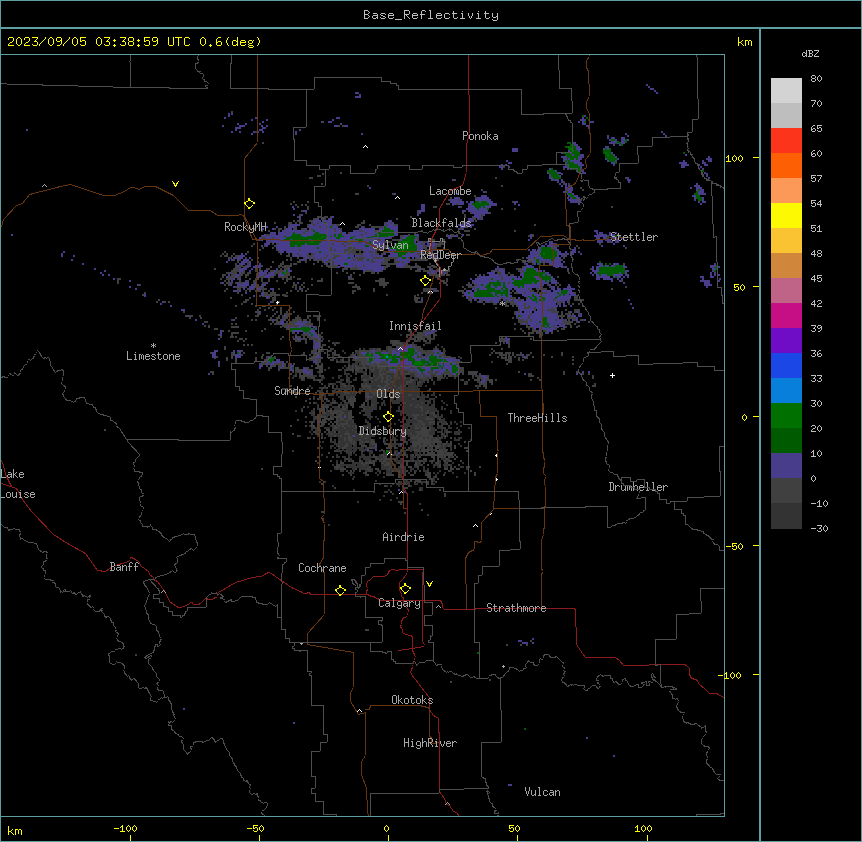The width and height of the screenshot is (862, 842).
Task: Click the Sundre label
Action: click(292, 391)
